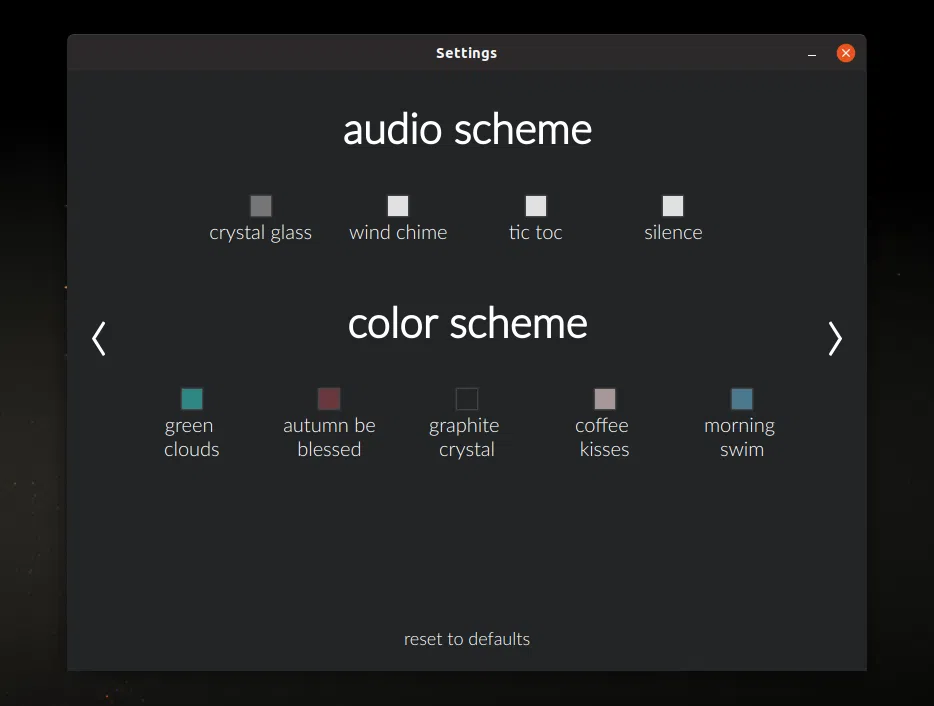The image size is (934, 706).
Task: Pick the graphite crystal color swatch
Action: pos(466,397)
